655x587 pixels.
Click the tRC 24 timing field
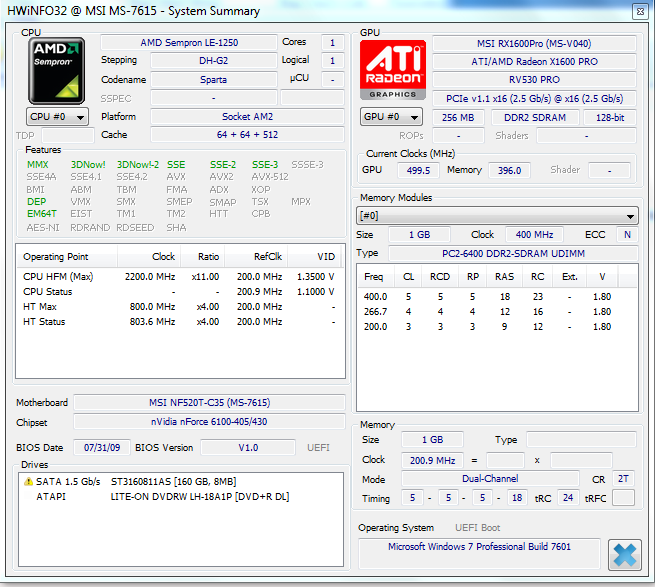tap(568, 498)
